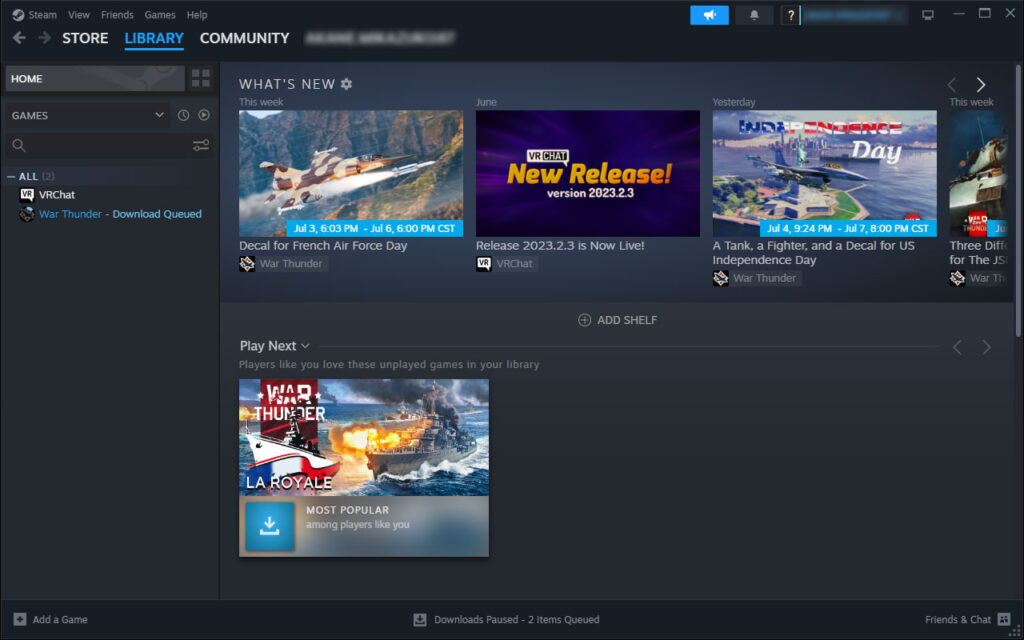The height and width of the screenshot is (640, 1024).
Task: Select War Thunder - Download Queued entry
Action: coord(120,214)
